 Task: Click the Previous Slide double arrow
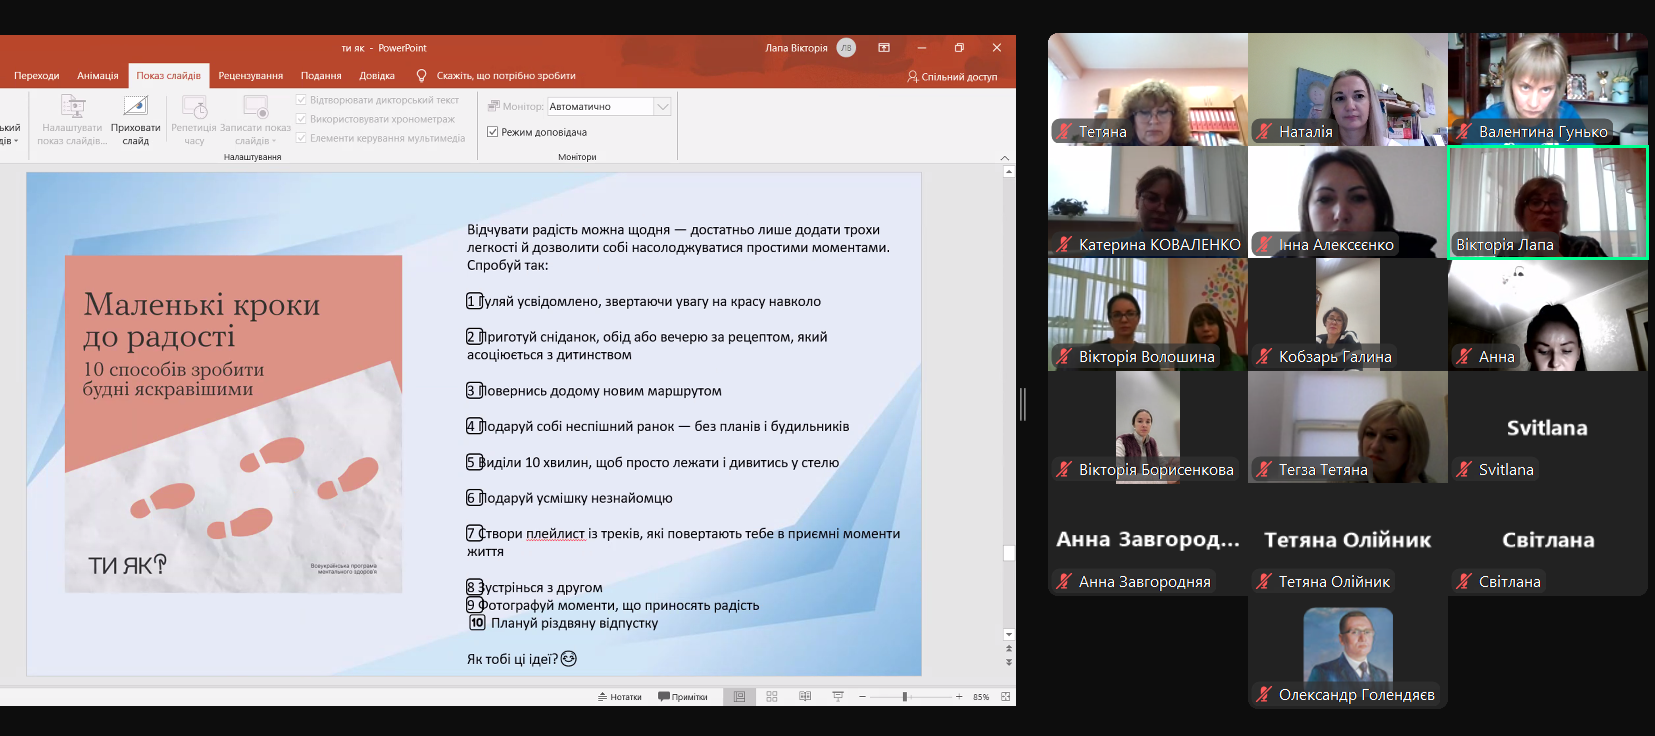[1009, 649]
